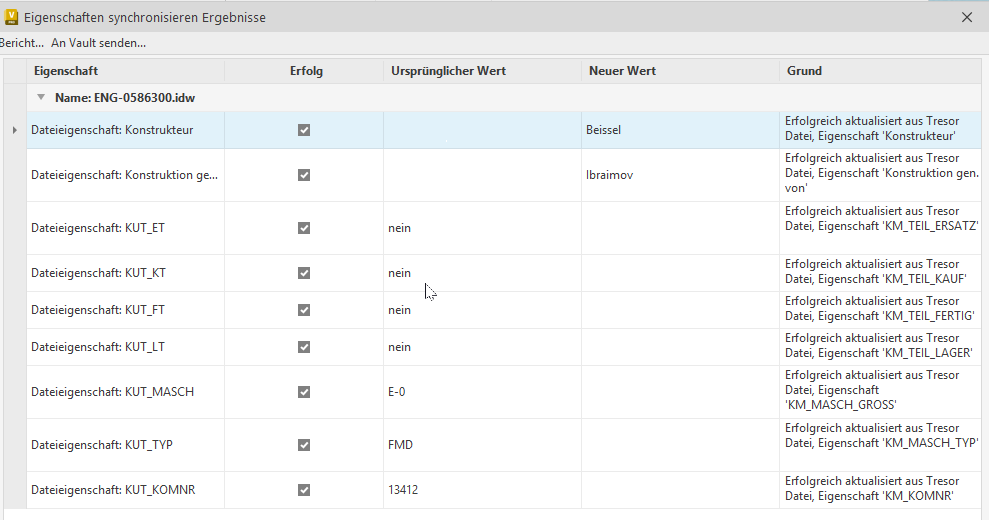Toggle Erfolg checkbox for KUT_KOMNR row
Image resolution: width=989 pixels, height=520 pixels.
point(304,490)
